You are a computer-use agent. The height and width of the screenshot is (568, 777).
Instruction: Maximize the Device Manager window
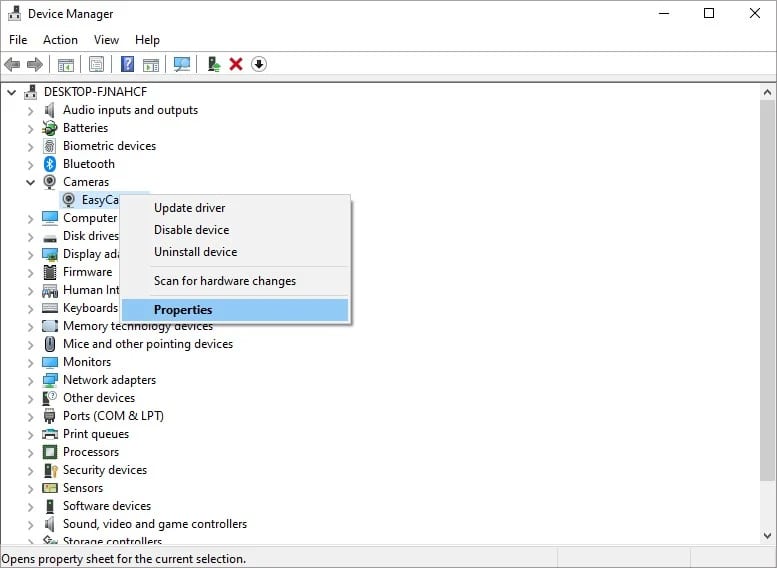[709, 13]
